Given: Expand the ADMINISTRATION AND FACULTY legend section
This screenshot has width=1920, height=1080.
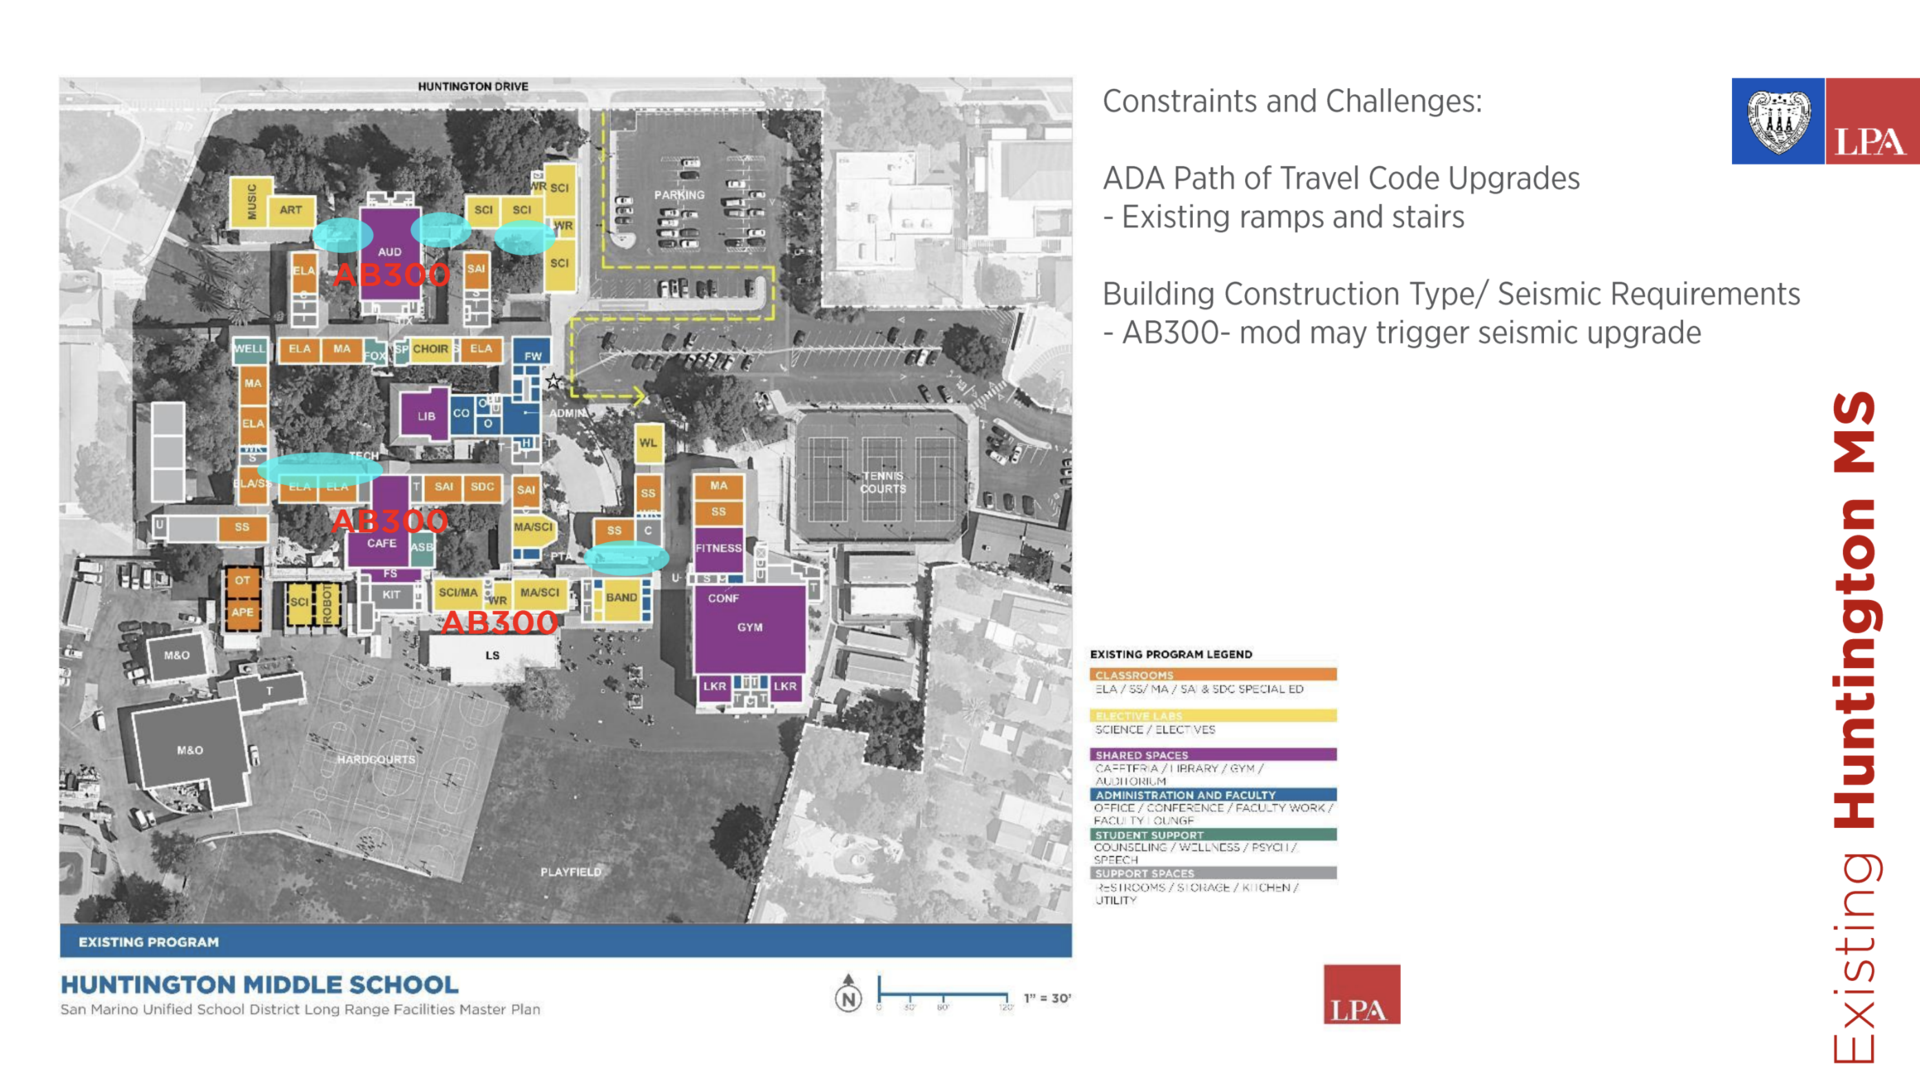Looking at the screenshot, I should (x=1213, y=795).
